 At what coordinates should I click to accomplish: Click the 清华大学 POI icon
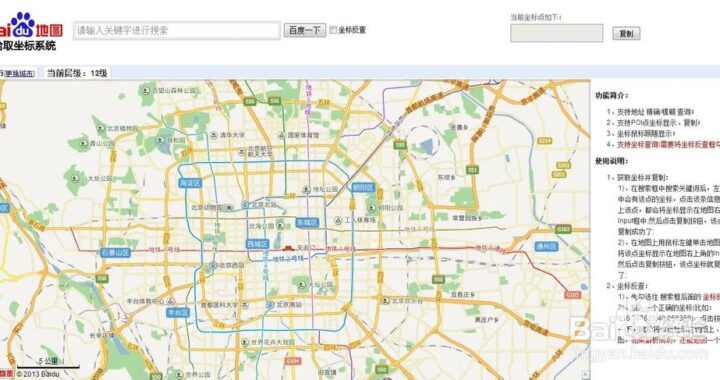tap(214, 135)
